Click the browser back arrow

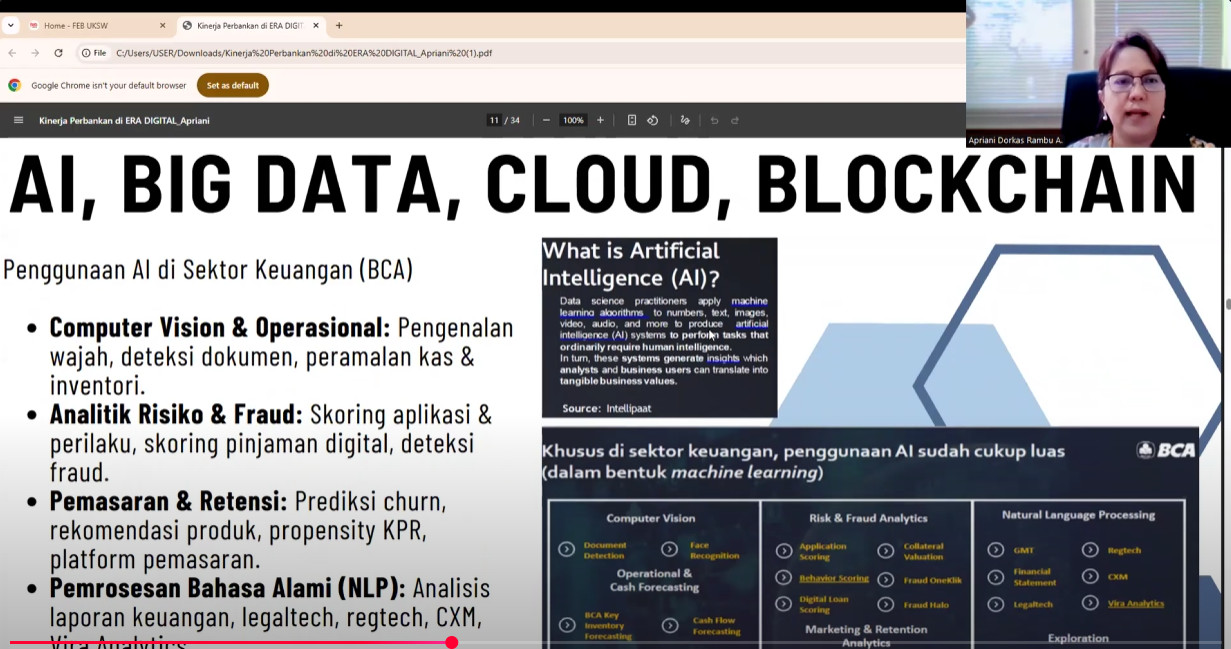tap(12, 53)
